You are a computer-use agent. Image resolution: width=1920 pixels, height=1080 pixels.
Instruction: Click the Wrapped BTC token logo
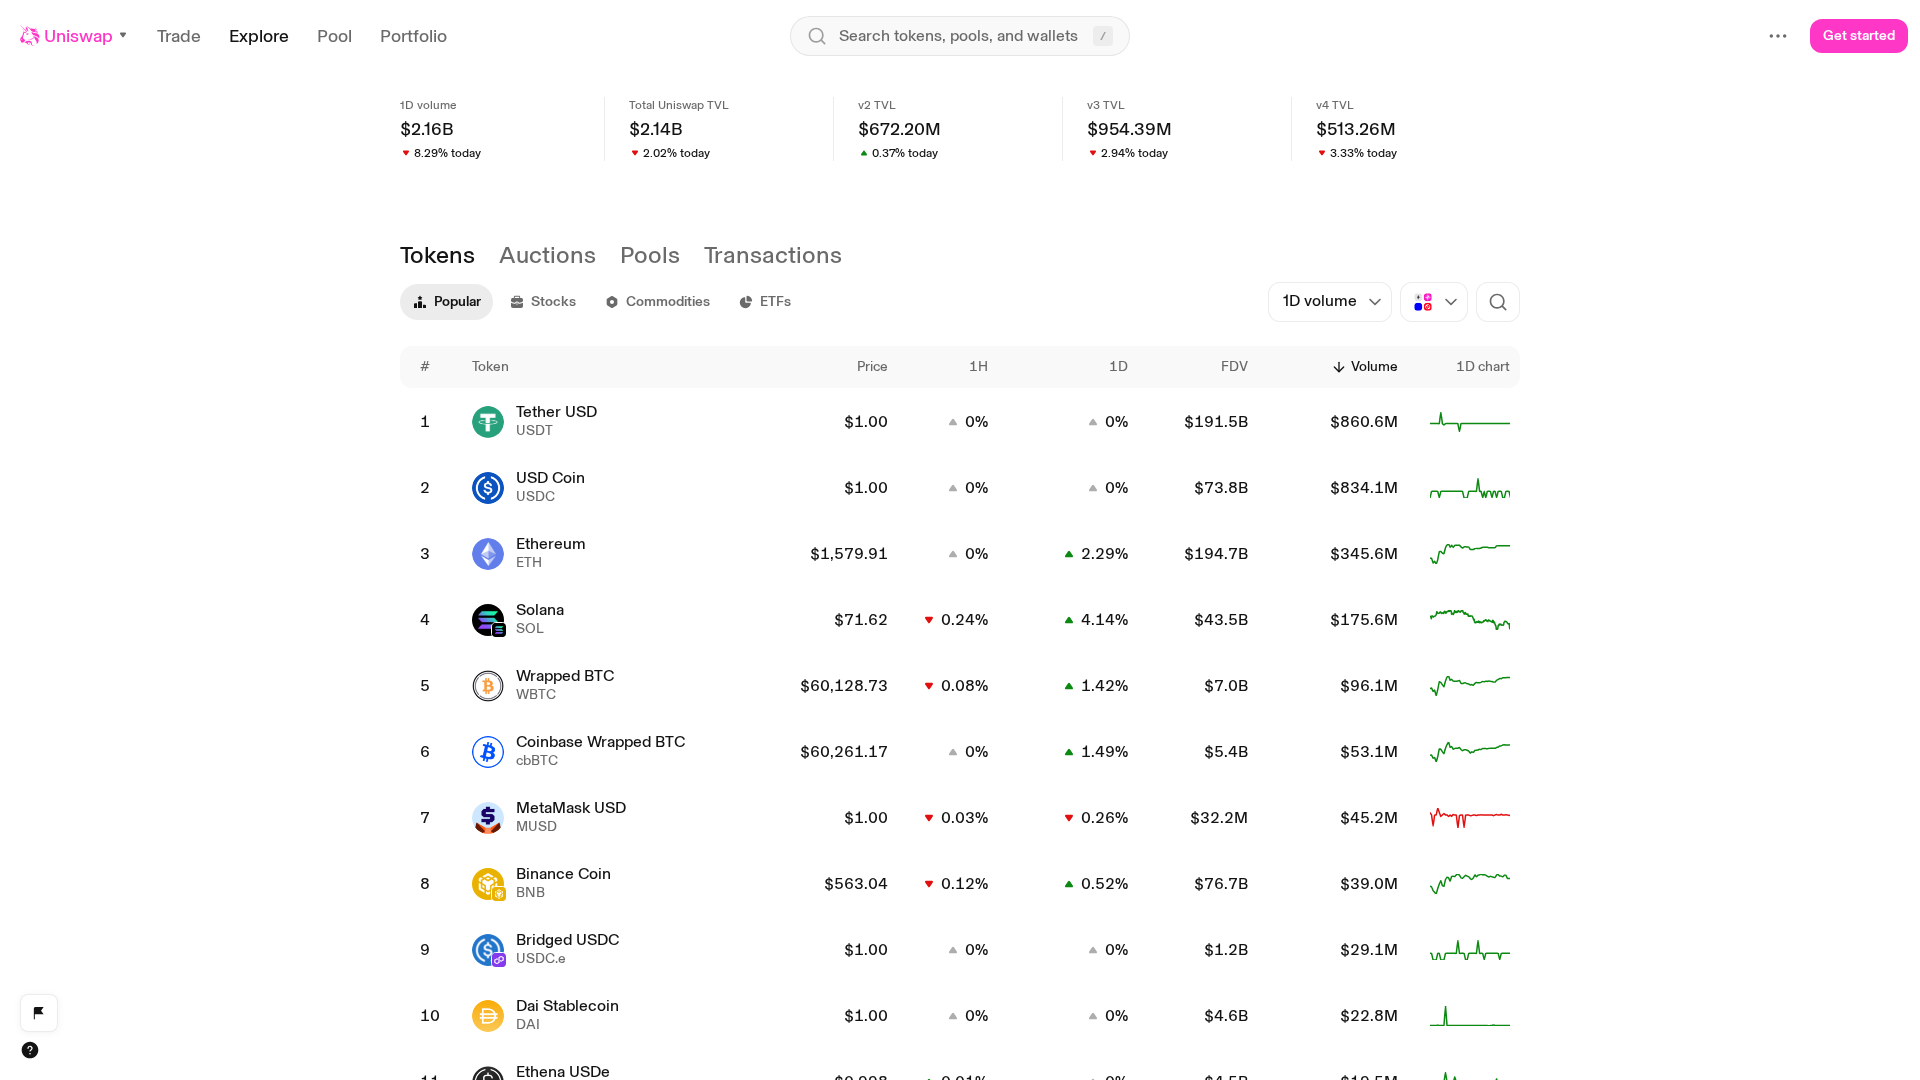point(488,686)
